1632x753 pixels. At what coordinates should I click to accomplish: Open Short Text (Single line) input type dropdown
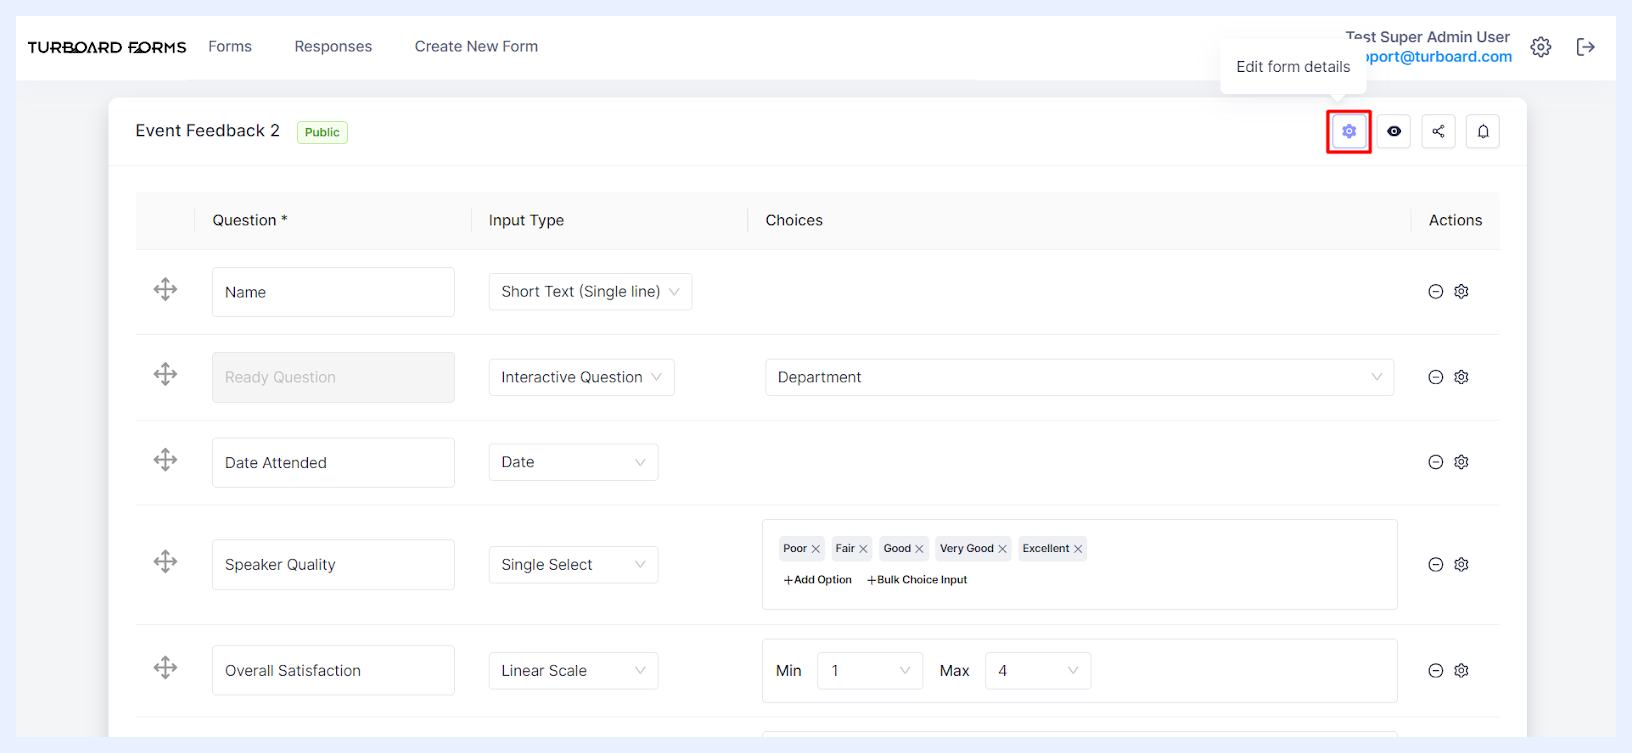click(590, 291)
